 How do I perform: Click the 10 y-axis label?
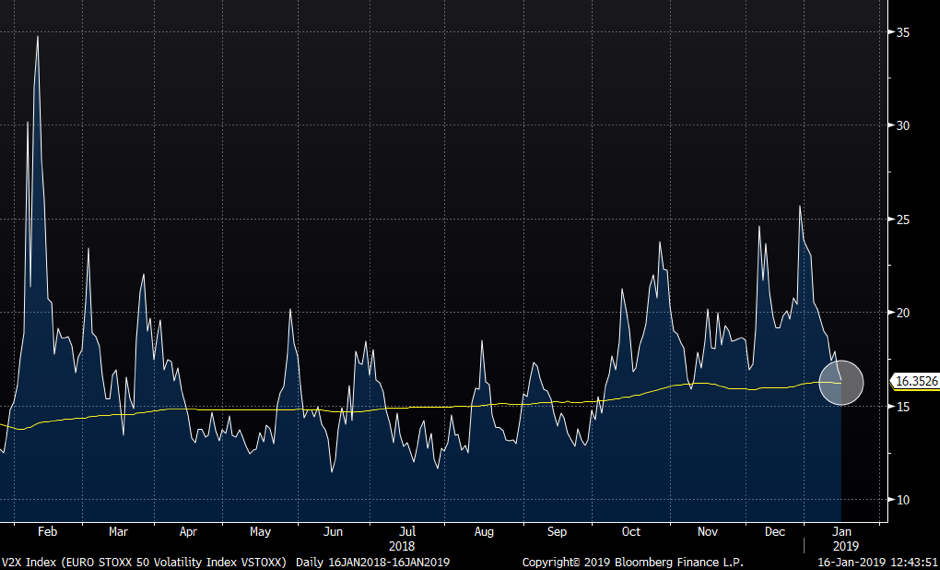point(903,500)
